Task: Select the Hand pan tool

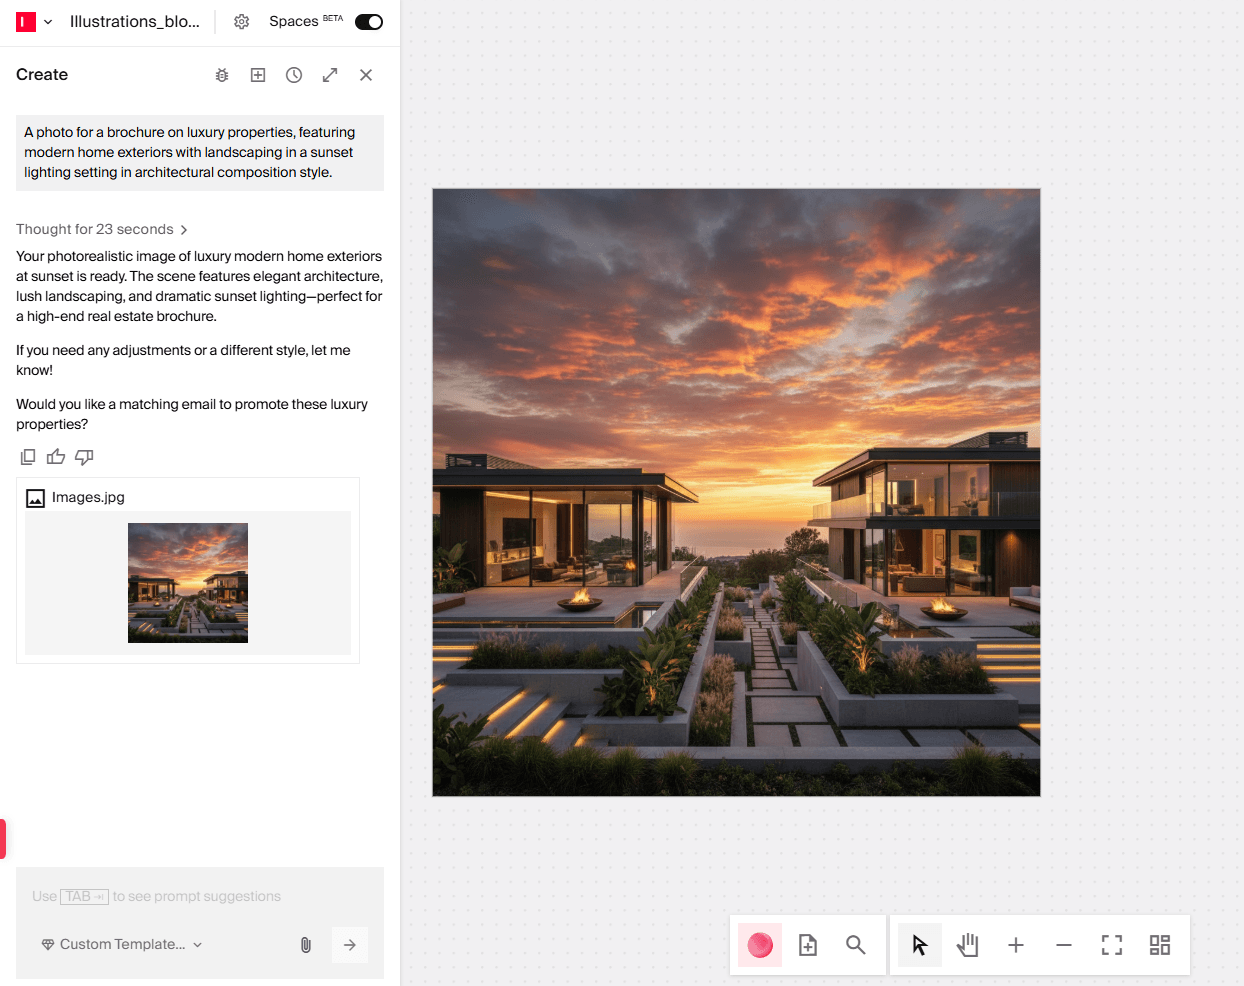Action: pyautogui.click(x=967, y=944)
